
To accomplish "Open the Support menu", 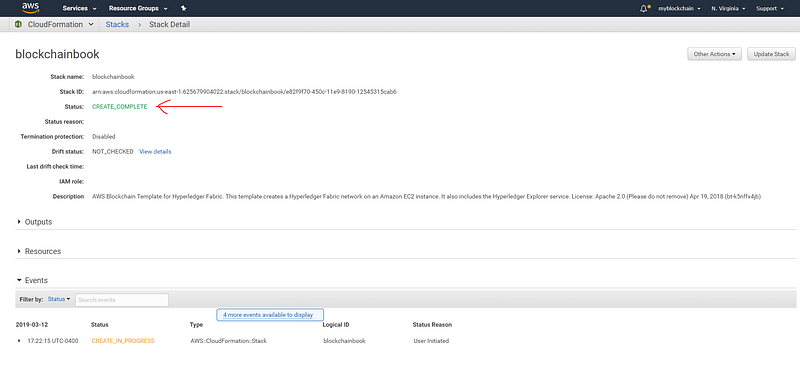I will [769, 8].
